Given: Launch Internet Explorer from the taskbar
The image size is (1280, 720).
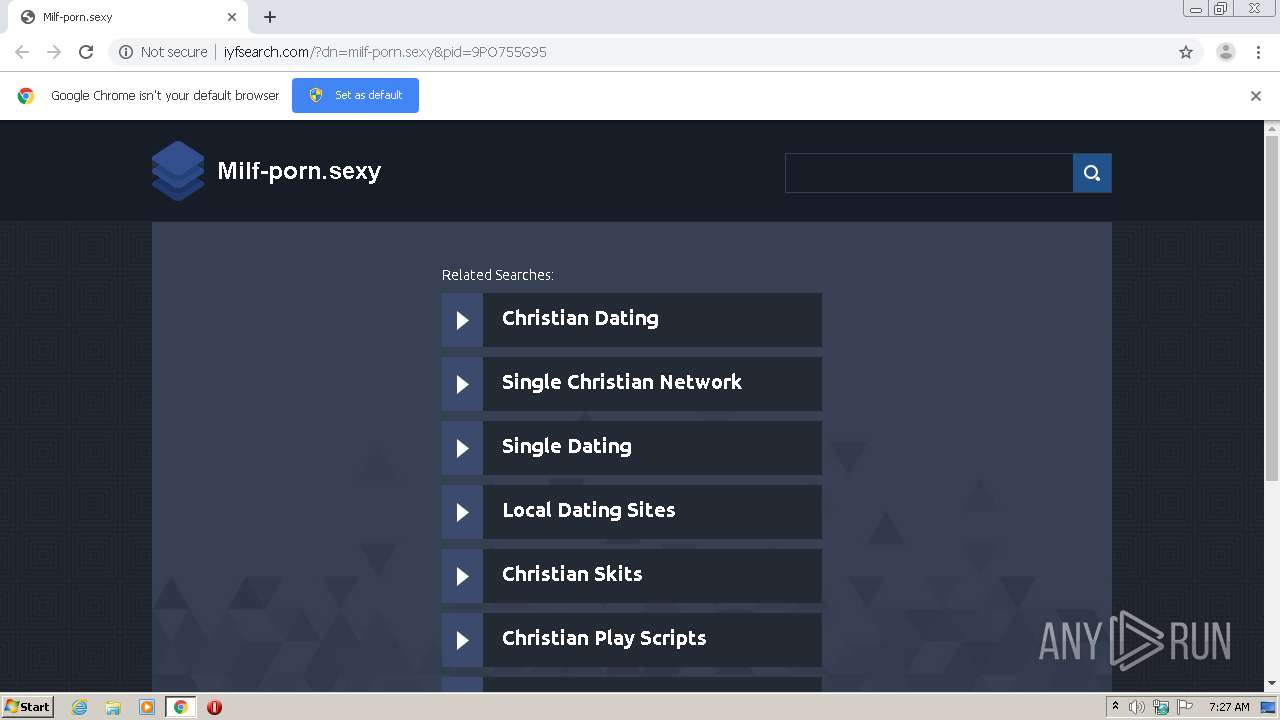Looking at the screenshot, I should [x=79, y=707].
